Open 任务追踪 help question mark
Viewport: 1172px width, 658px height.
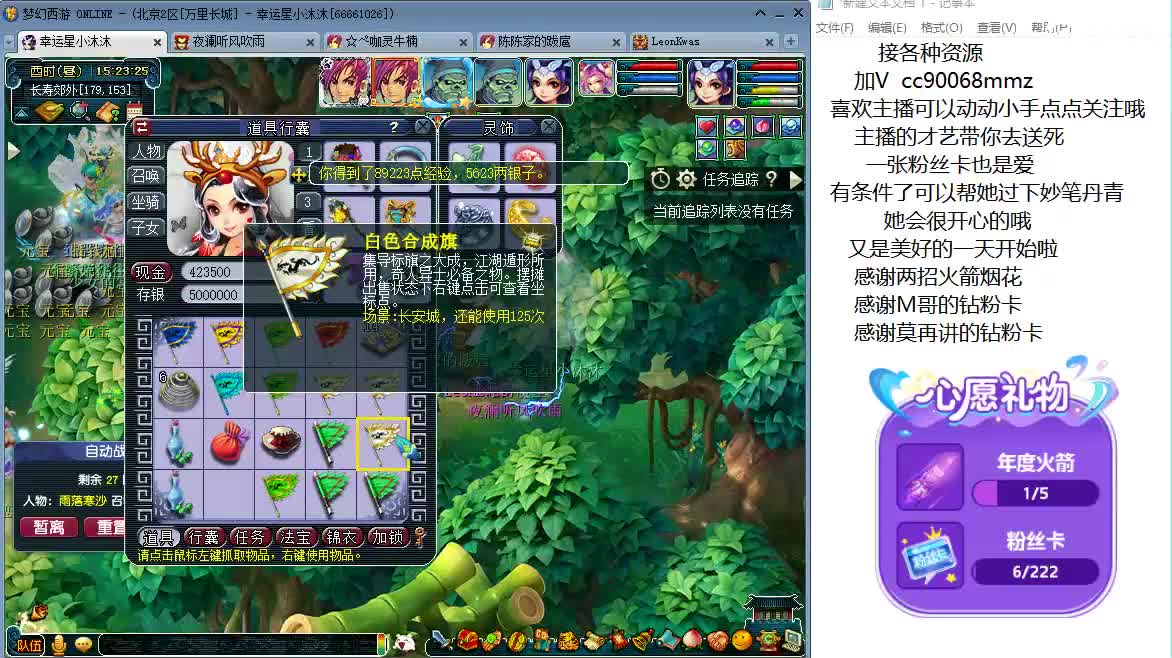pyautogui.click(x=772, y=179)
